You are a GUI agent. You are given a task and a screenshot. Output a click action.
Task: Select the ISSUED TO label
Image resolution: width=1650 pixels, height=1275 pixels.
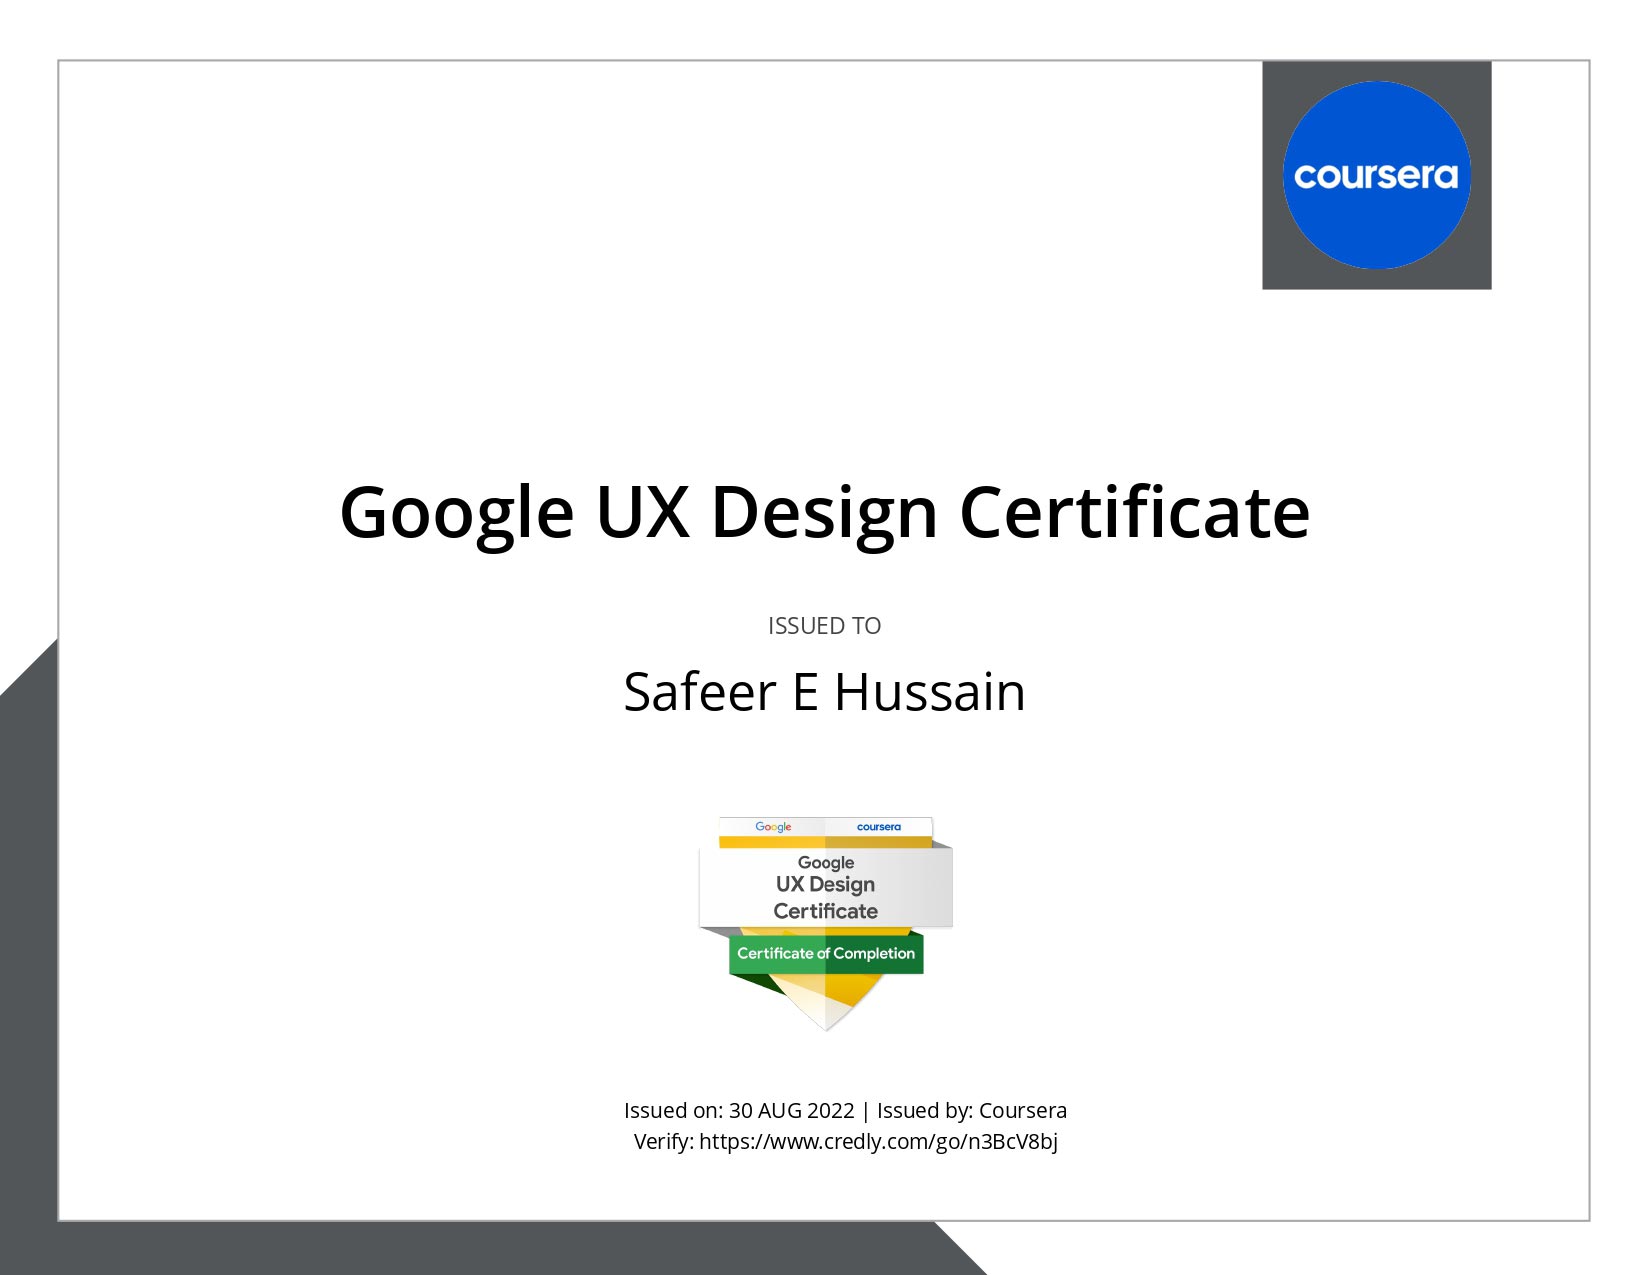click(824, 626)
